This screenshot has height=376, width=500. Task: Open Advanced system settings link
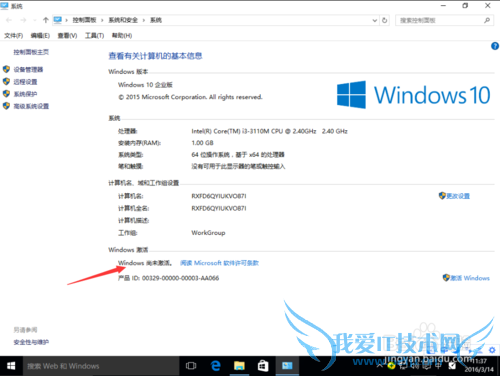coord(31,106)
